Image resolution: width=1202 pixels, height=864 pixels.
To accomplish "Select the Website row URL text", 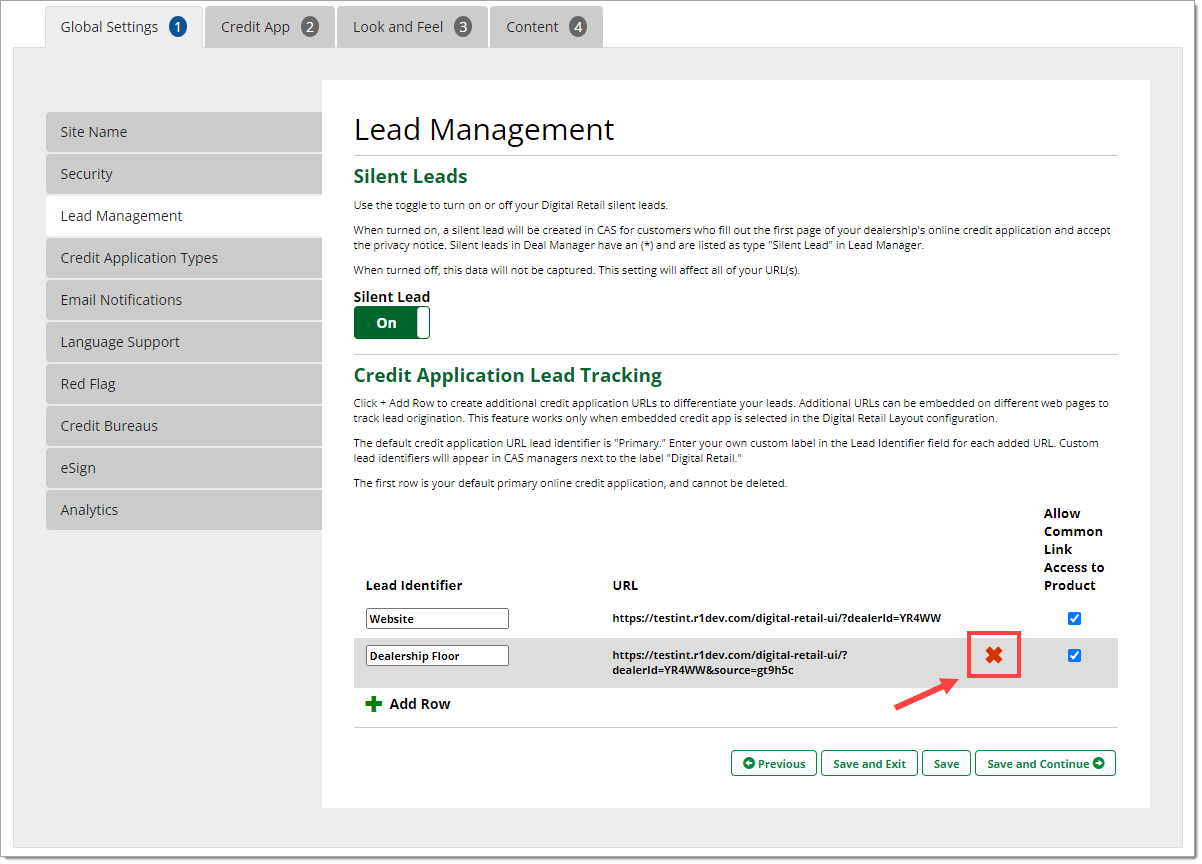I will coord(777,619).
